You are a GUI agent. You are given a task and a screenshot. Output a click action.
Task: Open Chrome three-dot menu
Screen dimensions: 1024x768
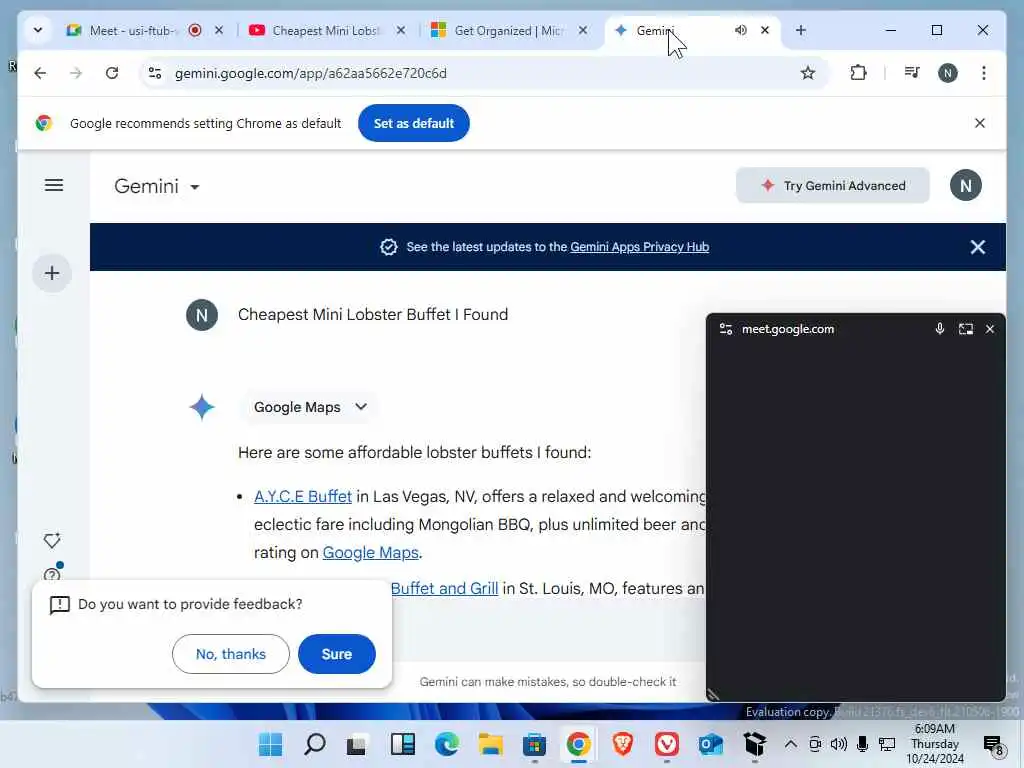(984, 73)
